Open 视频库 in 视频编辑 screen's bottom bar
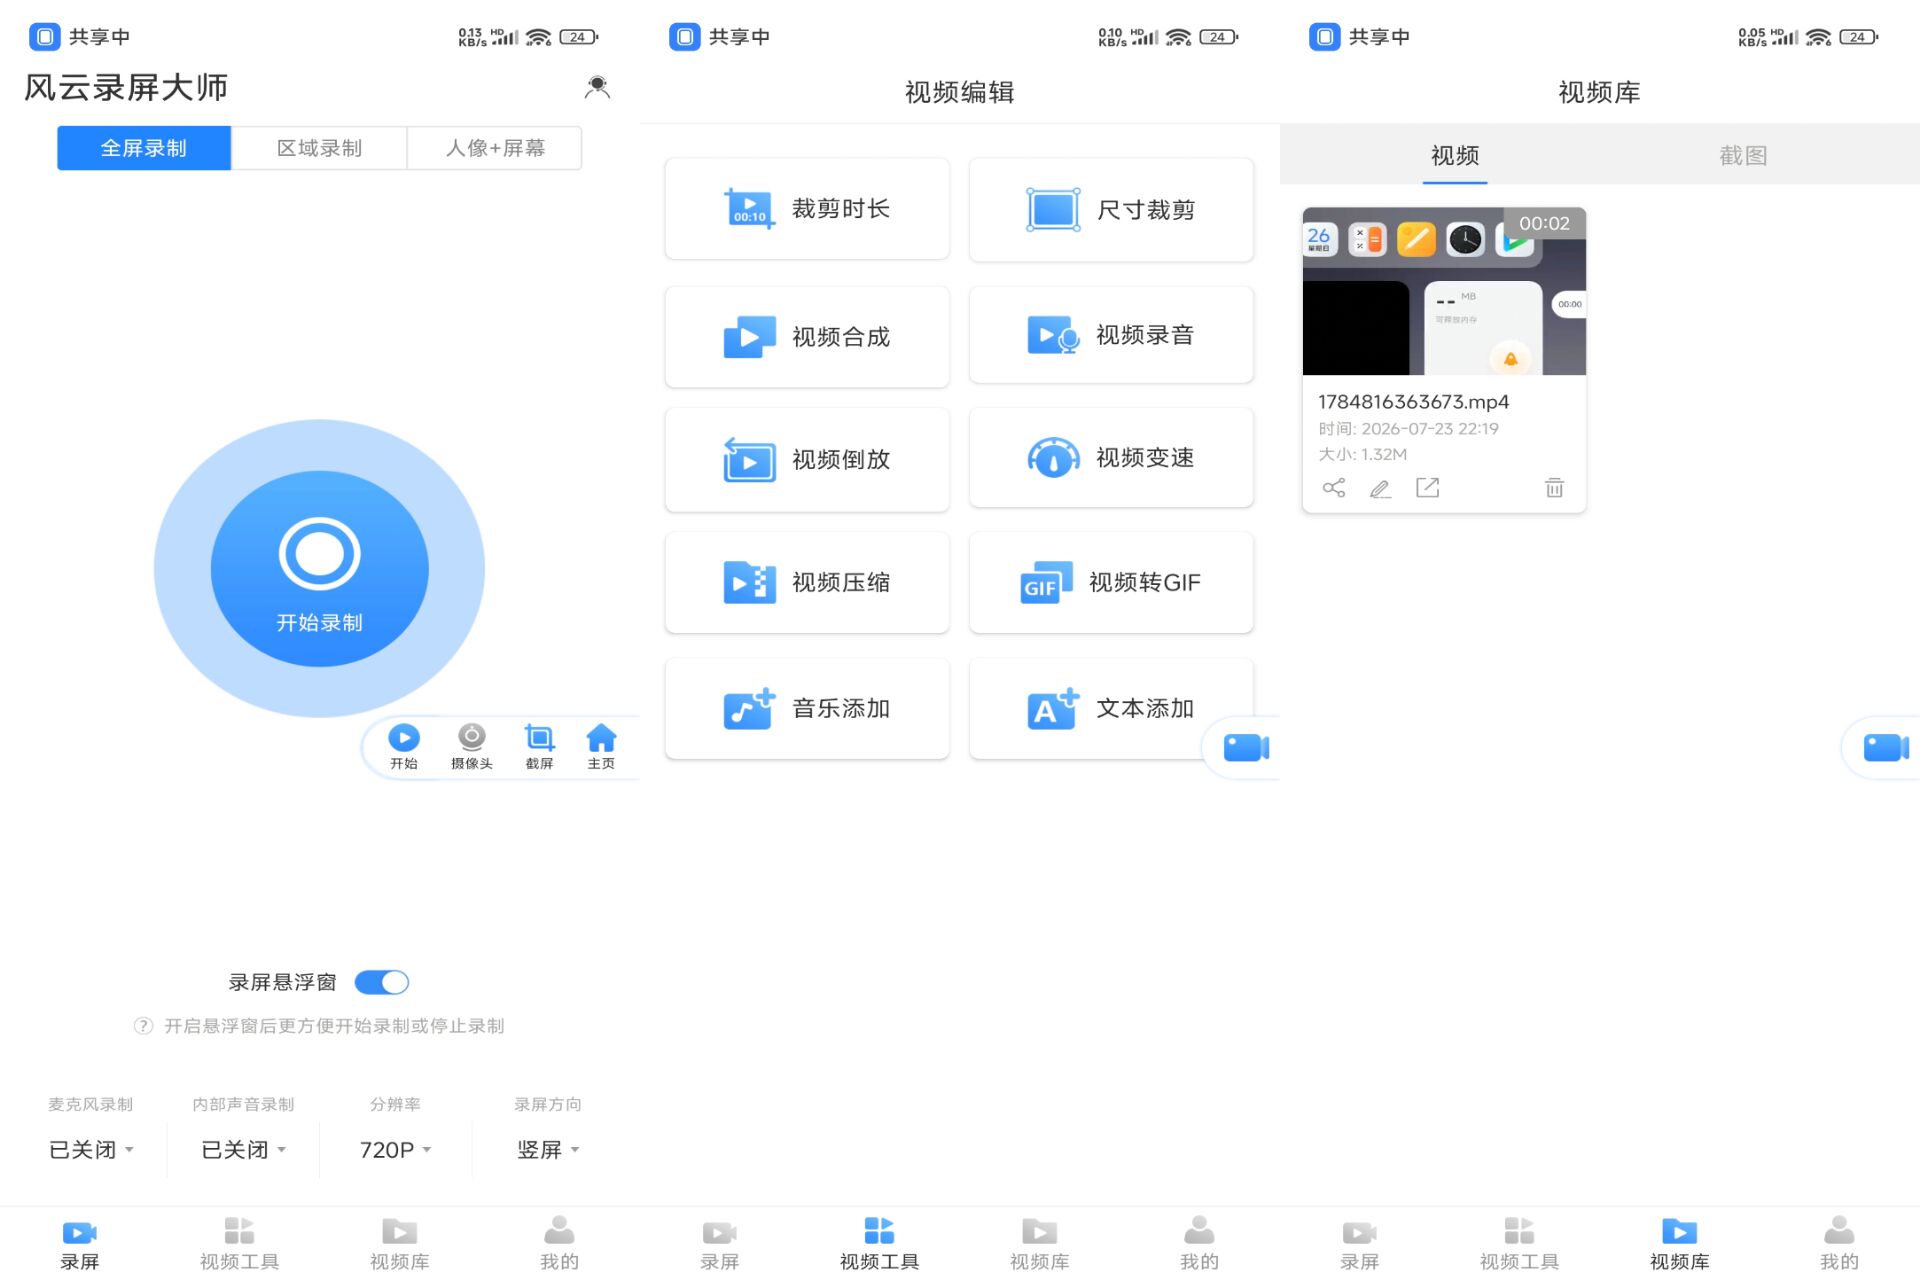The image size is (1920, 1280). pos(1040,1244)
